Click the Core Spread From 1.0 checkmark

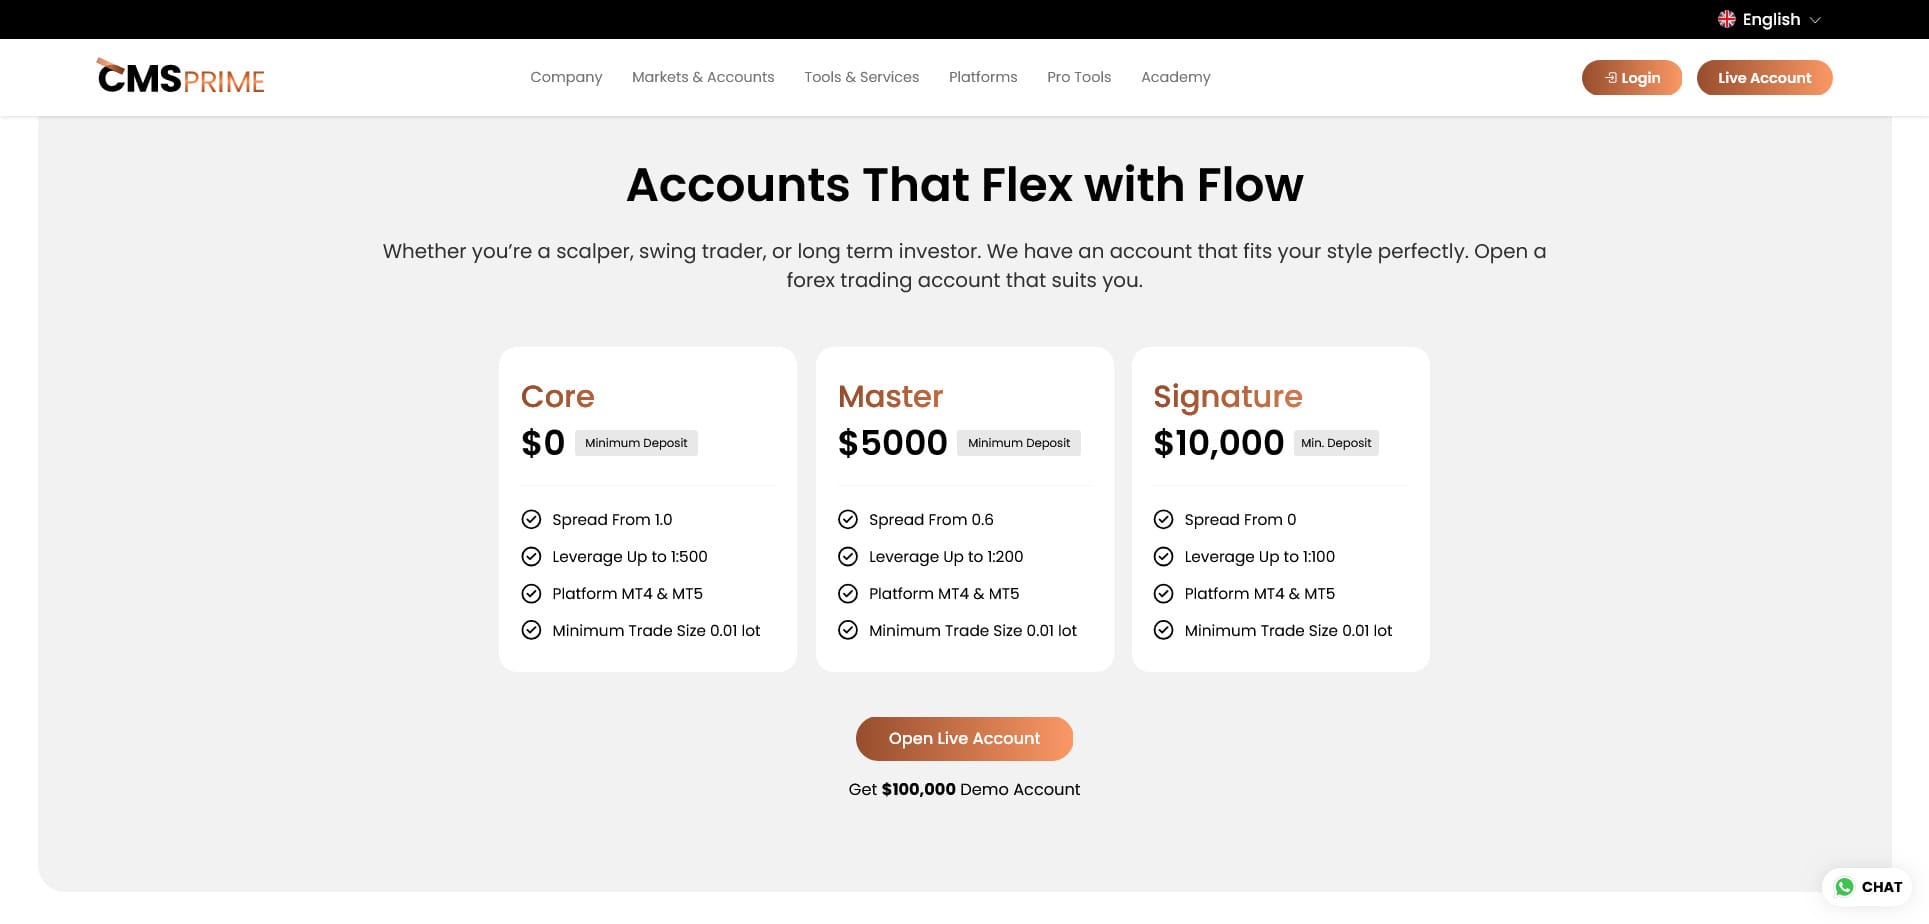click(x=531, y=519)
